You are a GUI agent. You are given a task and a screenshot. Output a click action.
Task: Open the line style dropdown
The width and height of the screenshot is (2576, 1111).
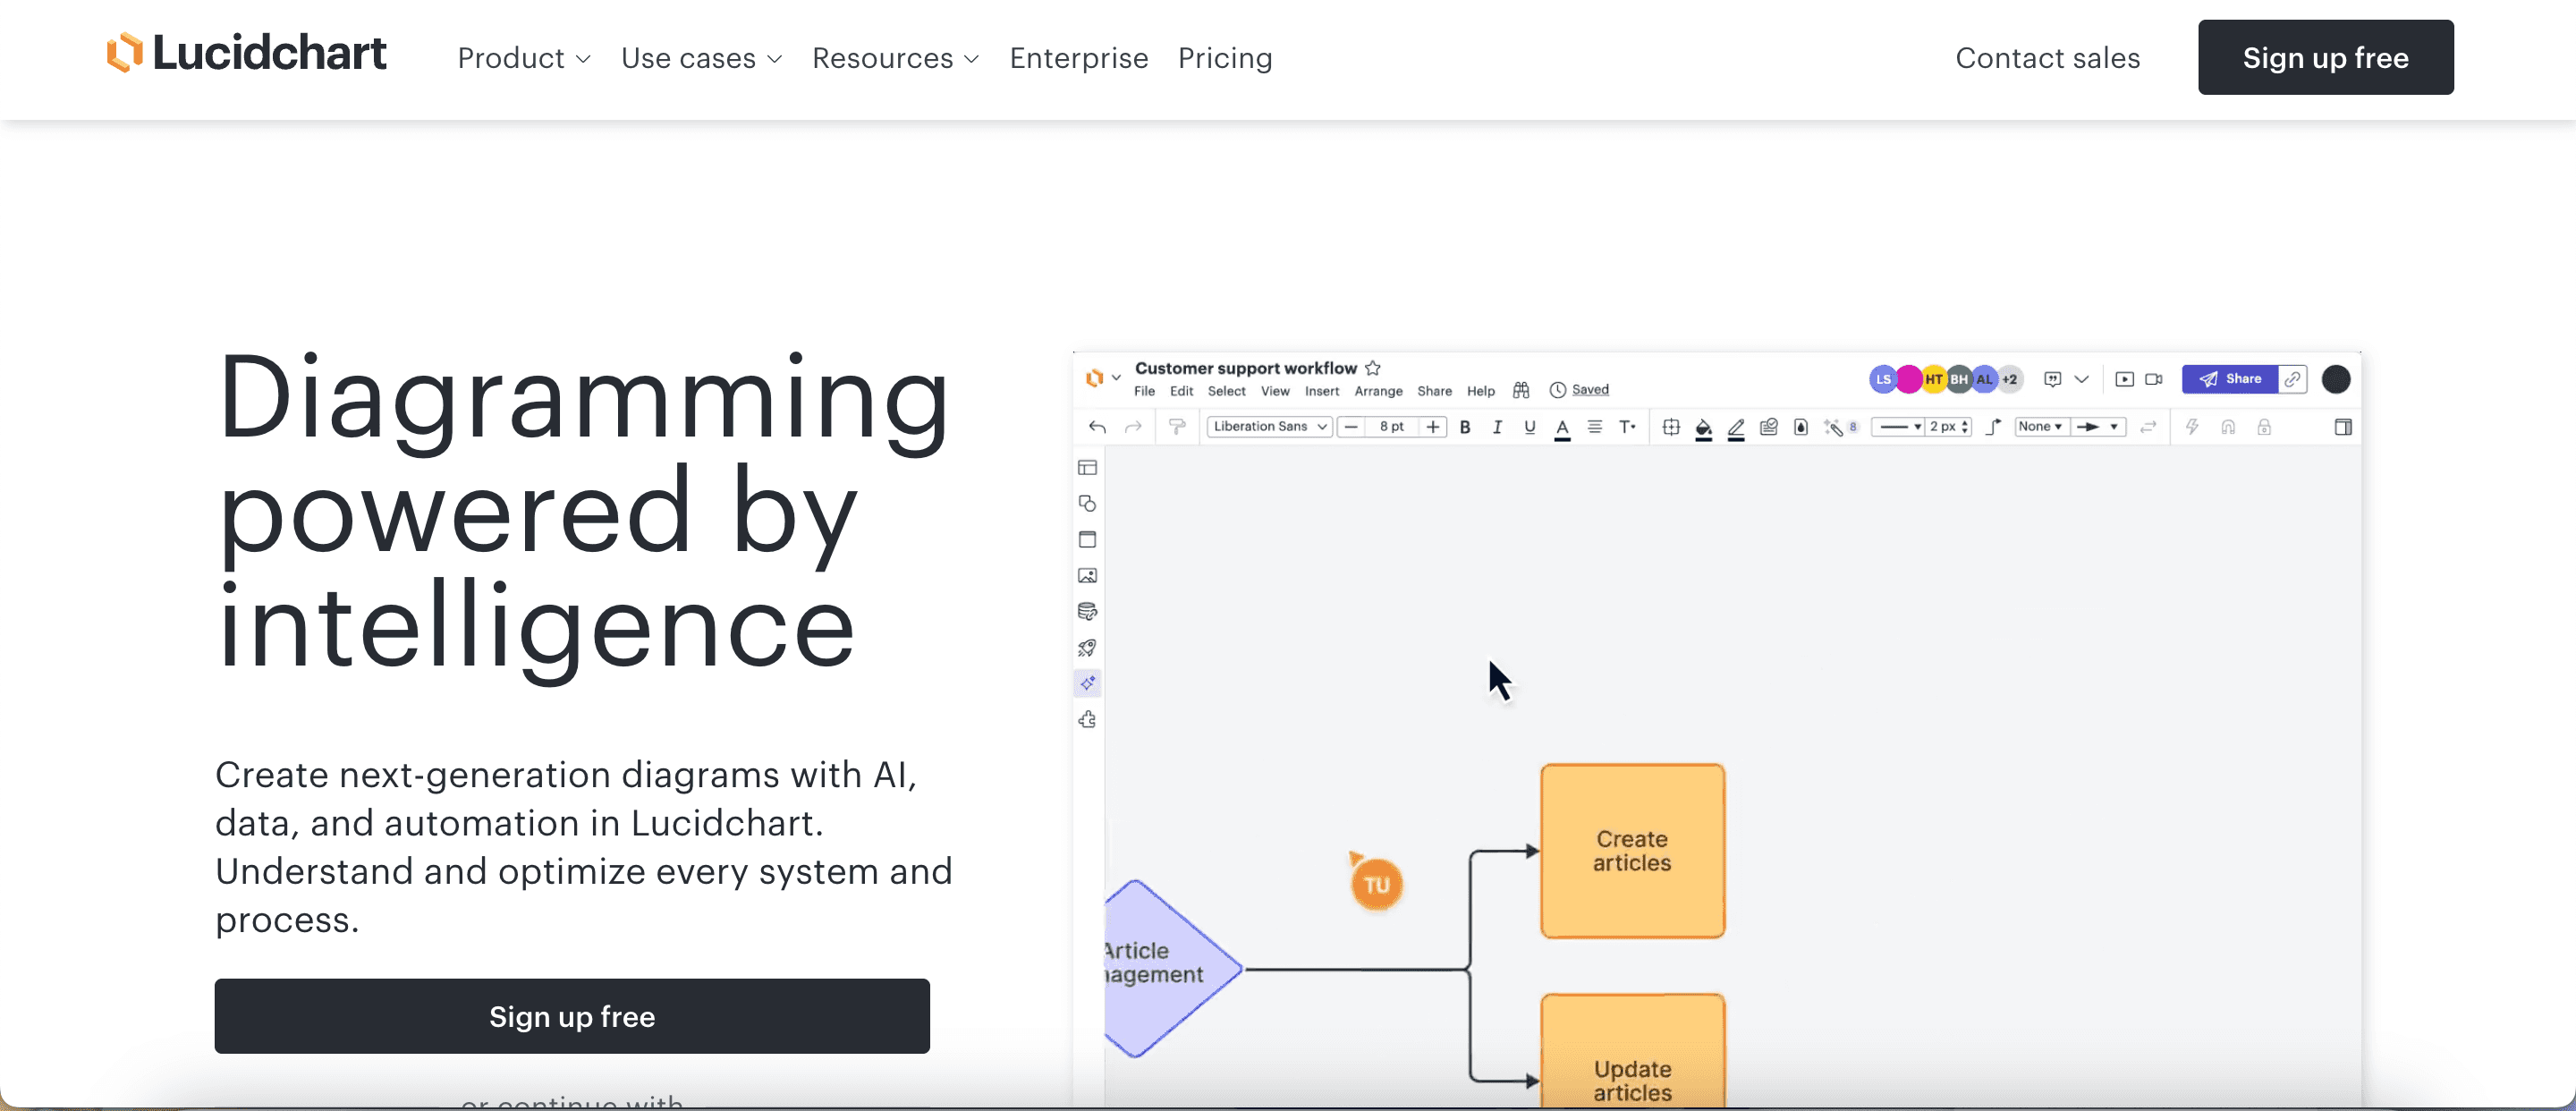[1898, 427]
